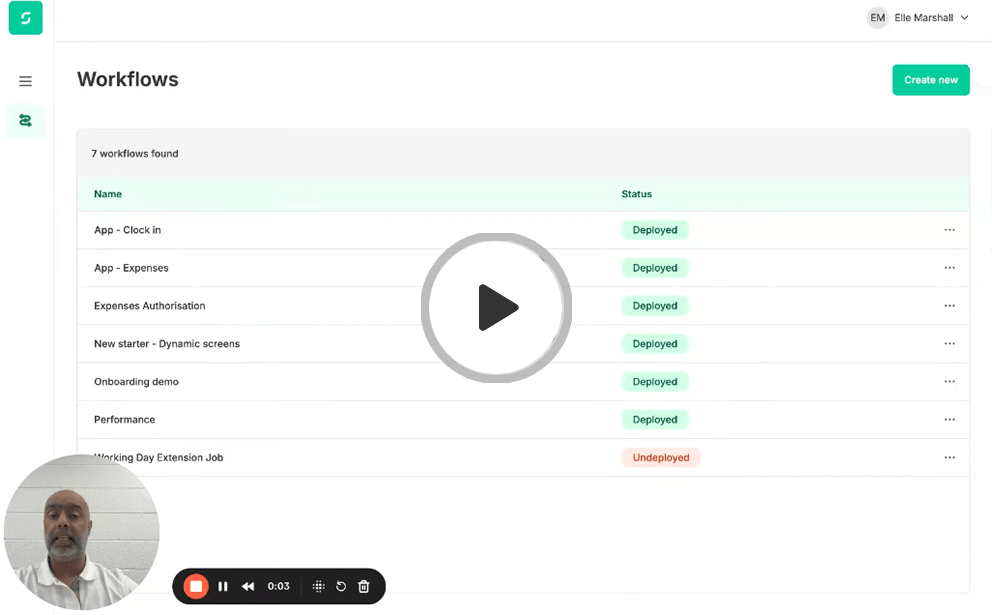This screenshot has height=615, width=992.
Task: Pause the screen recording
Action: [223, 587]
